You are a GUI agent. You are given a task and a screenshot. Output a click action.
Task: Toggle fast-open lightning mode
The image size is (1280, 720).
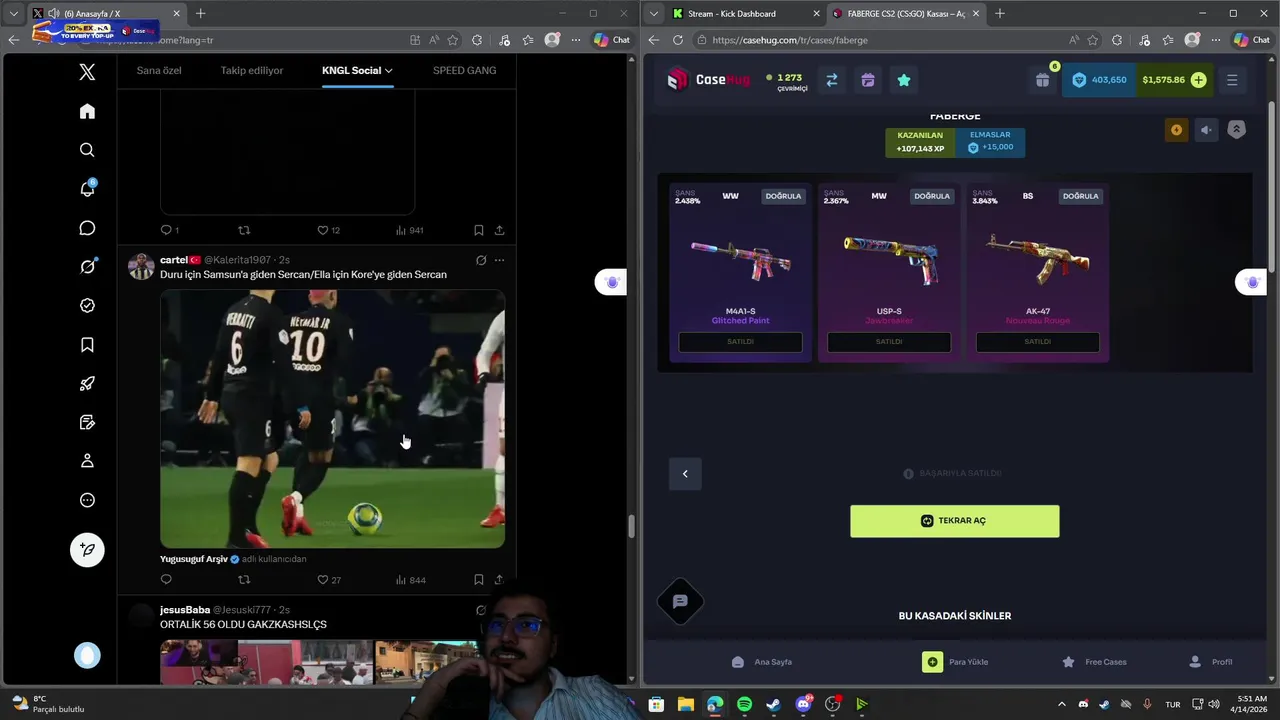1176,130
